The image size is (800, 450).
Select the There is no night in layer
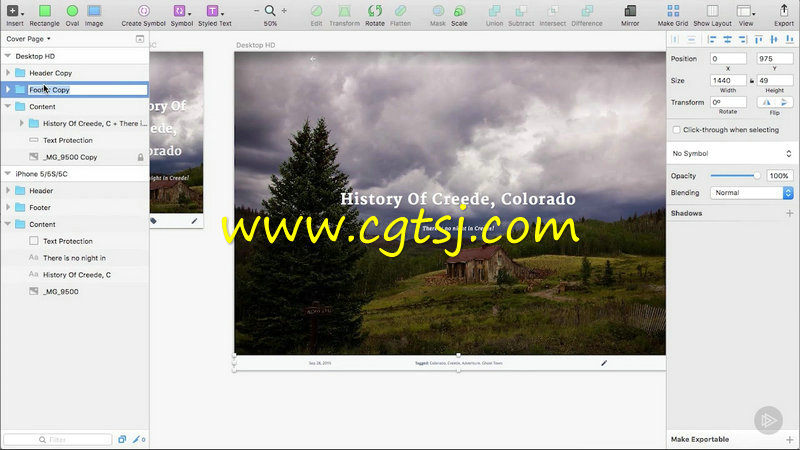74,258
